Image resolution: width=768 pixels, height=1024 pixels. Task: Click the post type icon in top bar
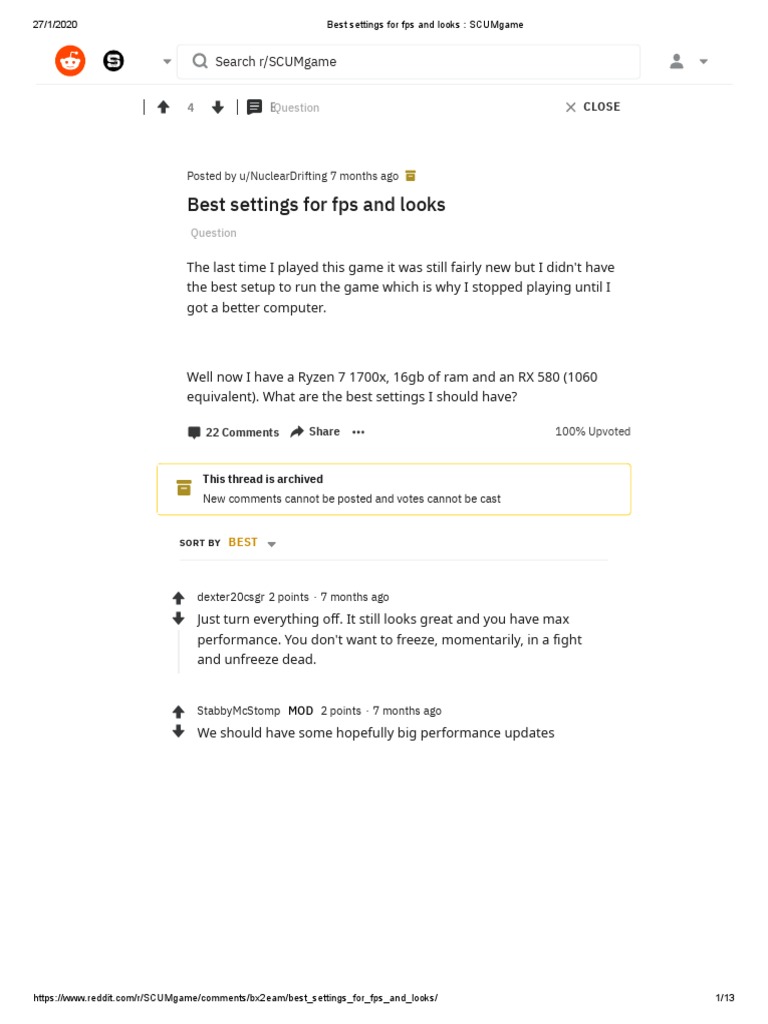pos(255,107)
